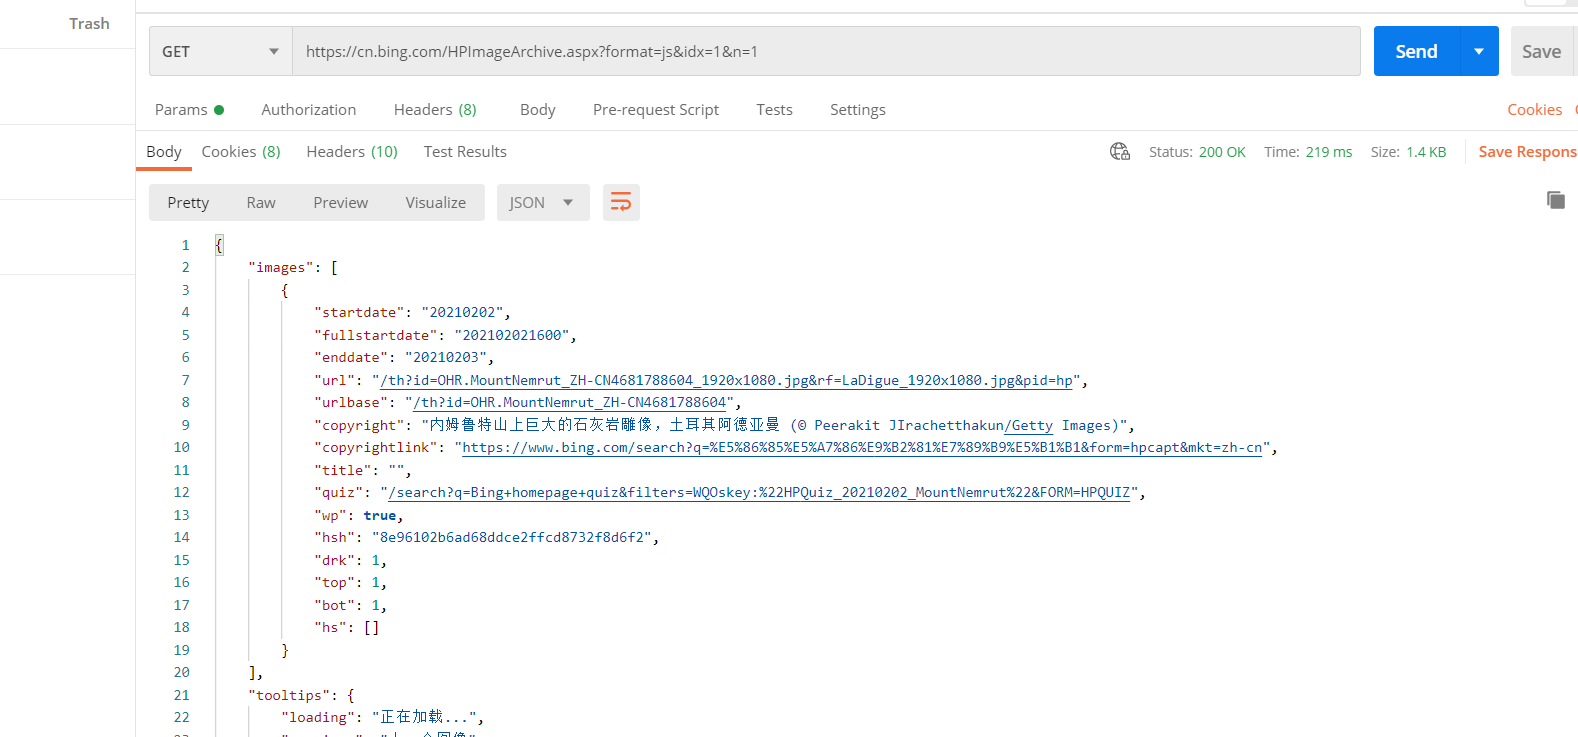Select the Preview view mode
The width and height of the screenshot is (1578, 737).
[341, 203]
